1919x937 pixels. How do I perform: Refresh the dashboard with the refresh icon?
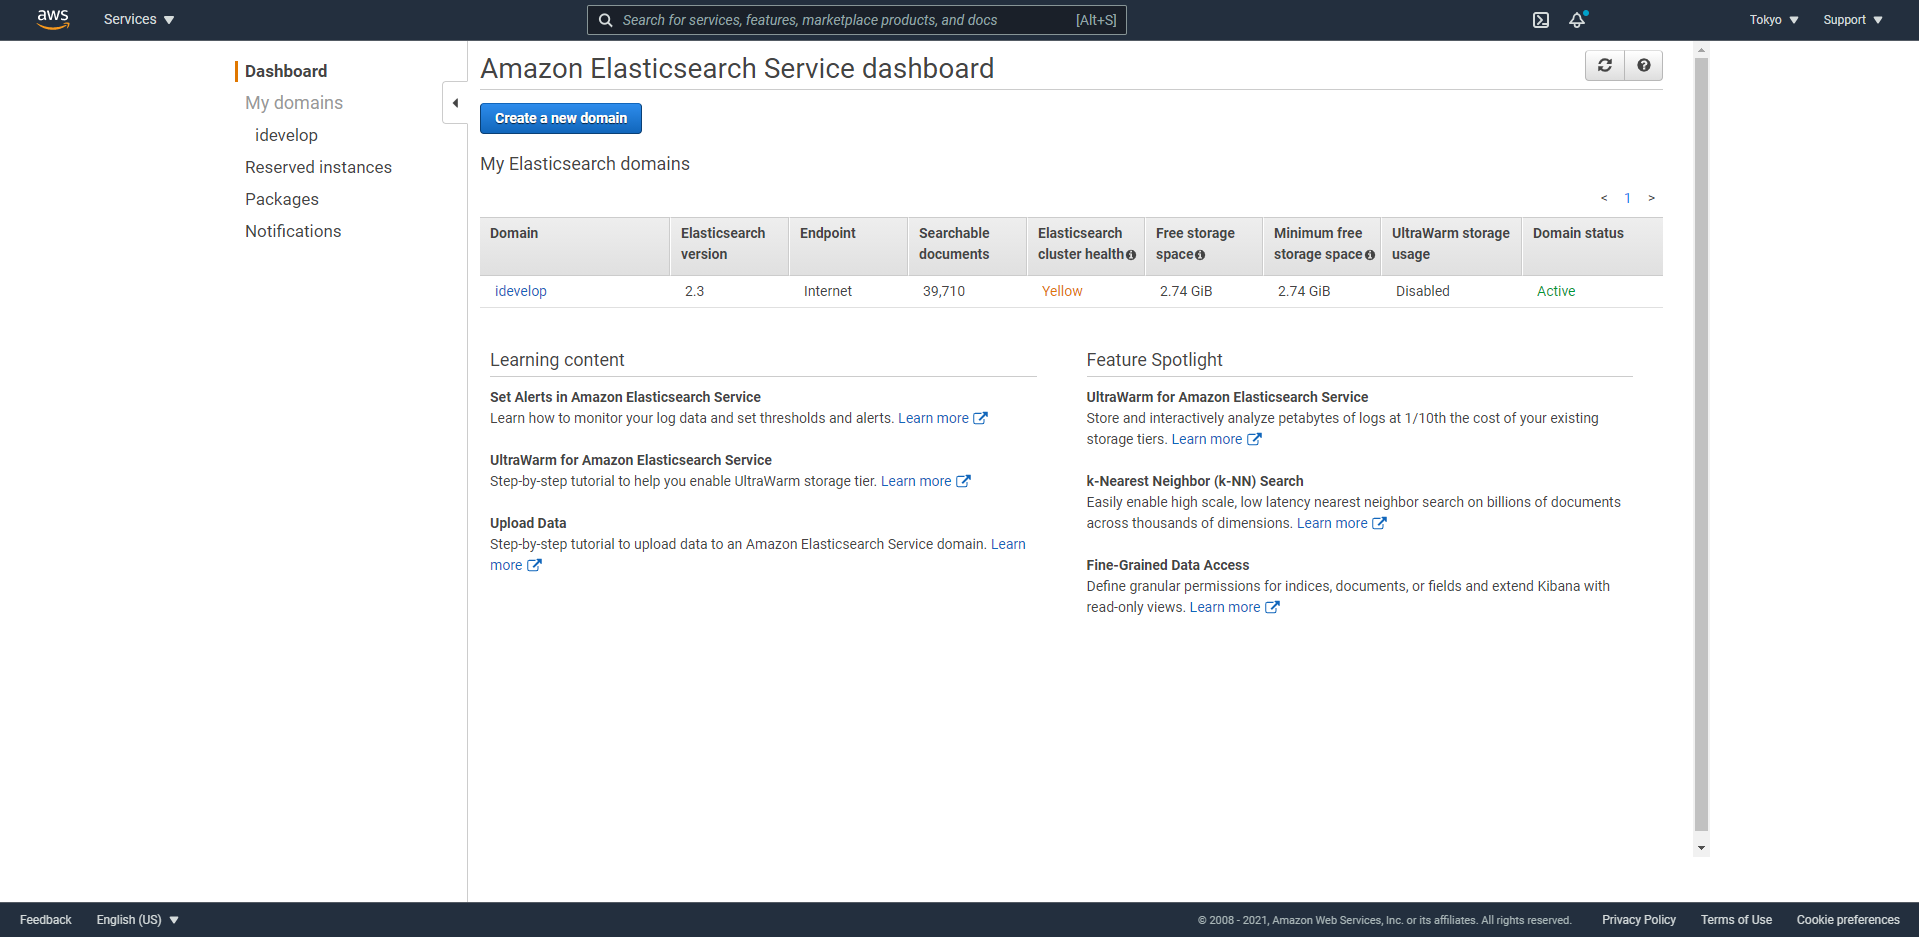point(1605,65)
